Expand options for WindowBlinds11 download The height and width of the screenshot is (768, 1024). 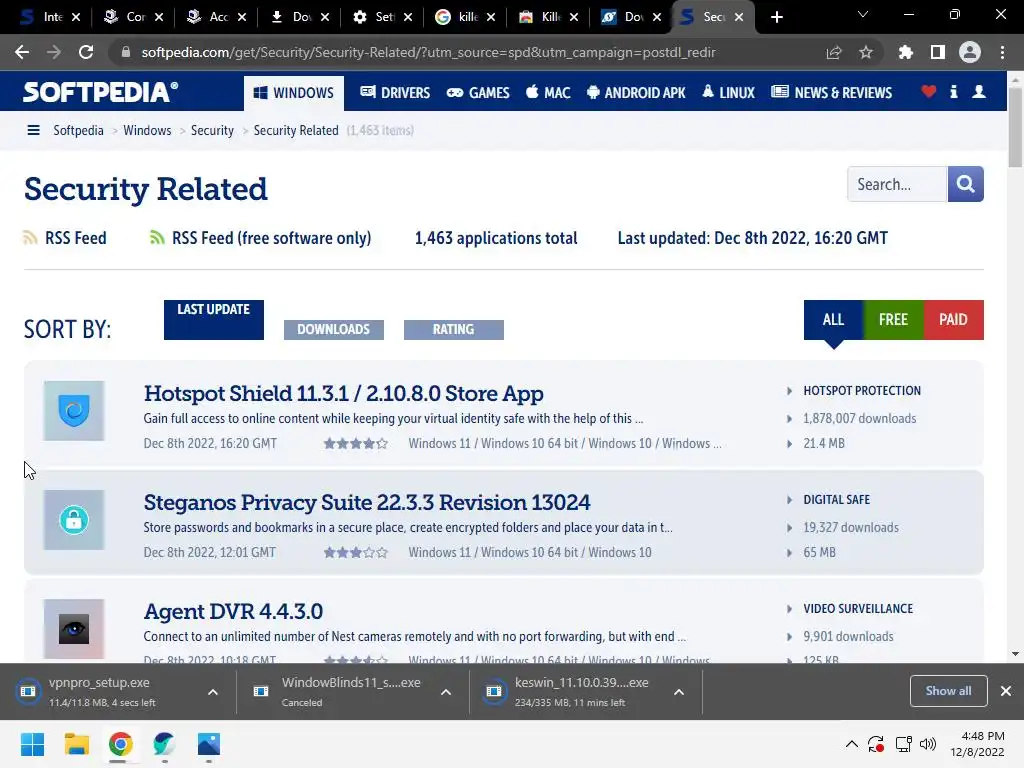(446, 692)
